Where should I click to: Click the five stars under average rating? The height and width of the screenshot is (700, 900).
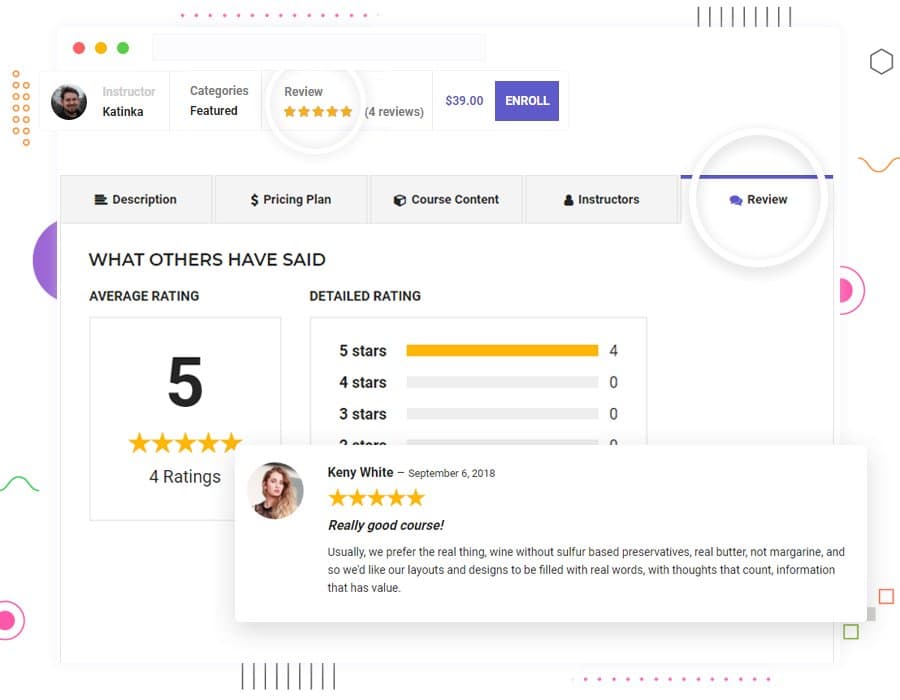click(185, 442)
